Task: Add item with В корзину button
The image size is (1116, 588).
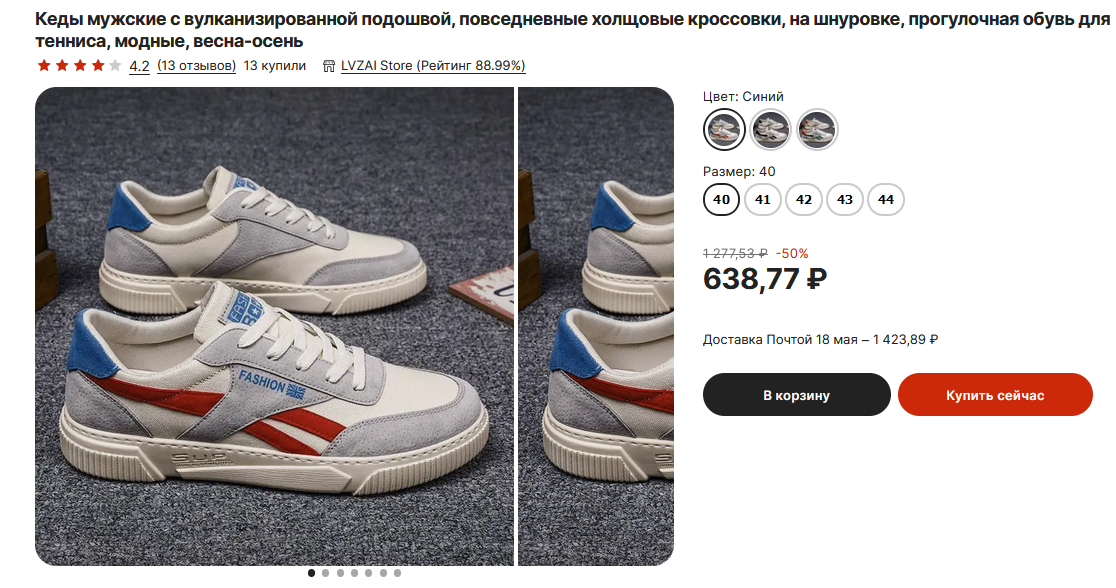Action: (x=796, y=395)
